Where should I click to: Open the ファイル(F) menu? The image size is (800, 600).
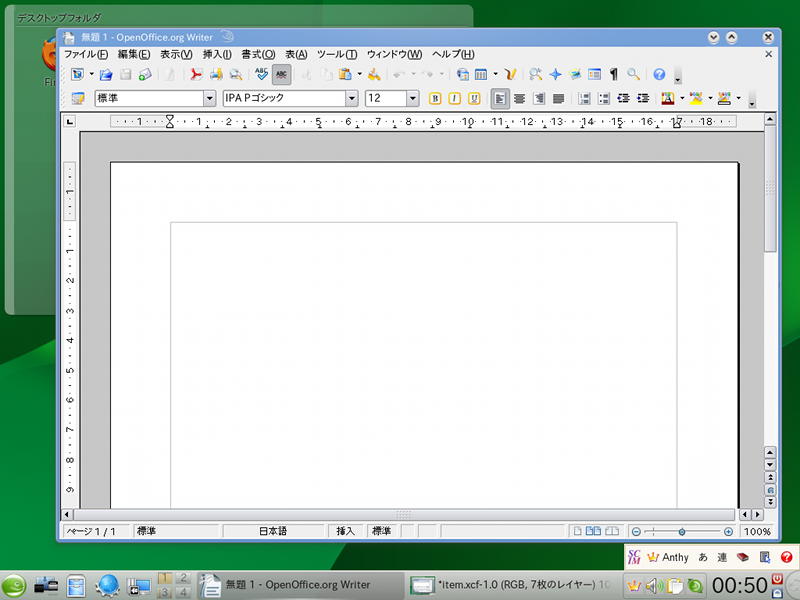[86, 54]
